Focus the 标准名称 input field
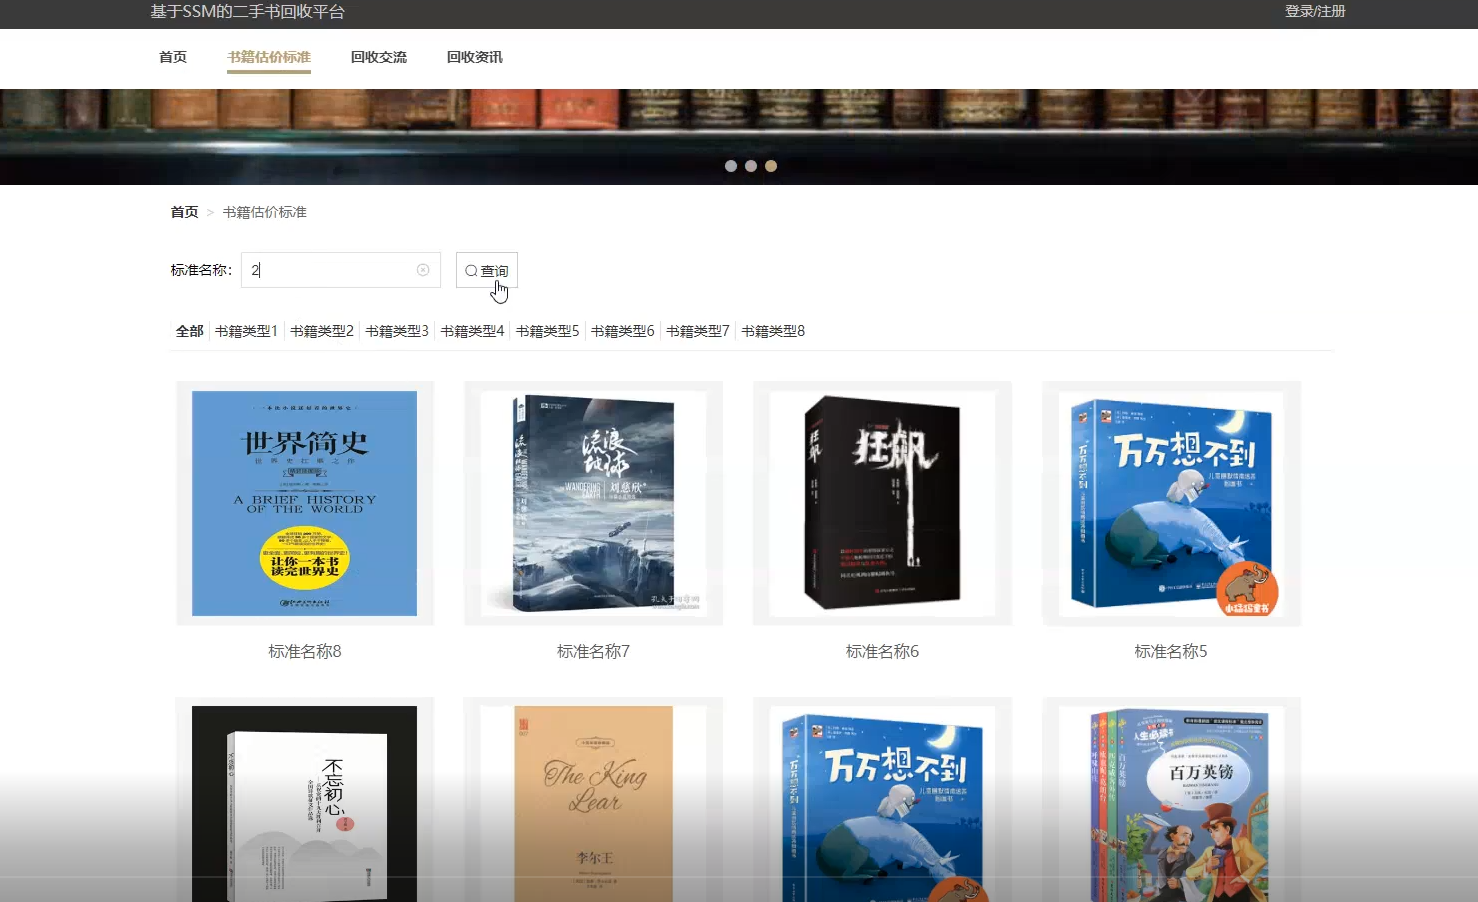This screenshot has height=902, width=1478. point(340,270)
